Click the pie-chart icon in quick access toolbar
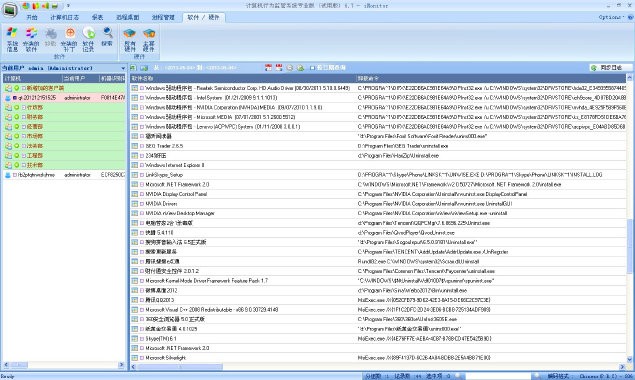Screen dimensions: 635x380 click(x=26, y=6)
